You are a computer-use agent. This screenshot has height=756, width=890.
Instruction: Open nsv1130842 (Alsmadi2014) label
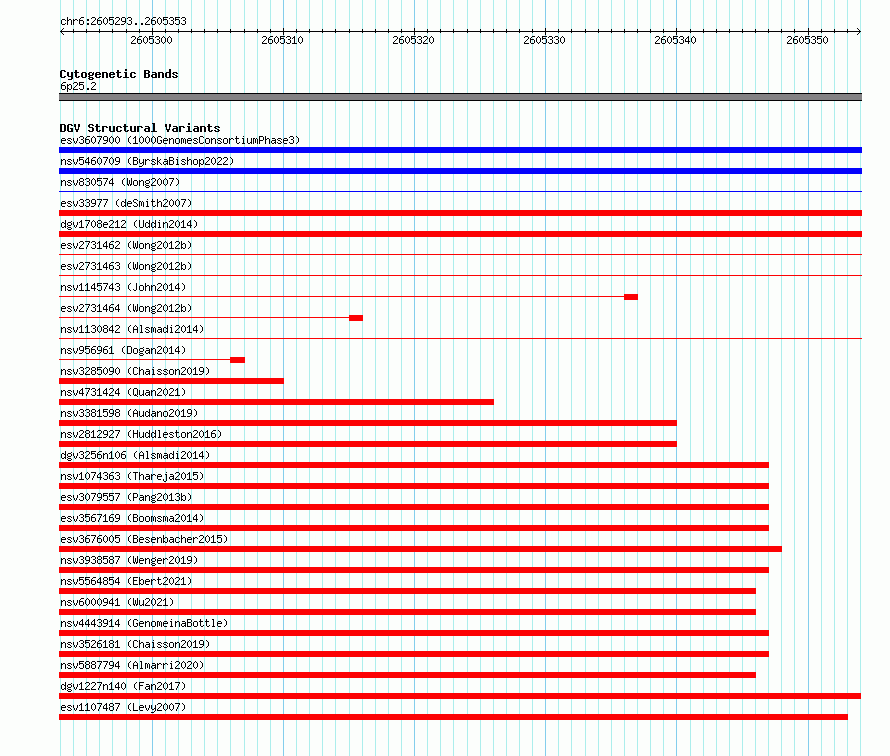pyautogui.click(x=132, y=329)
